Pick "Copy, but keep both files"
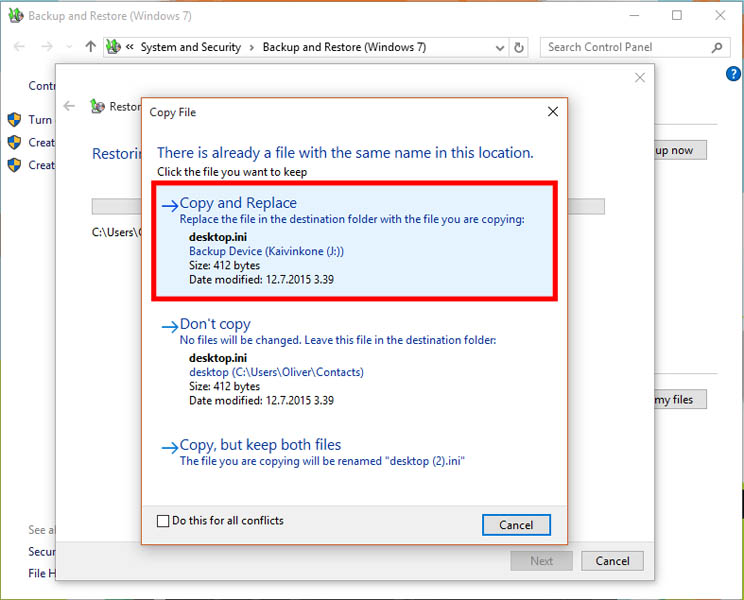This screenshot has width=744, height=600. point(260,445)
